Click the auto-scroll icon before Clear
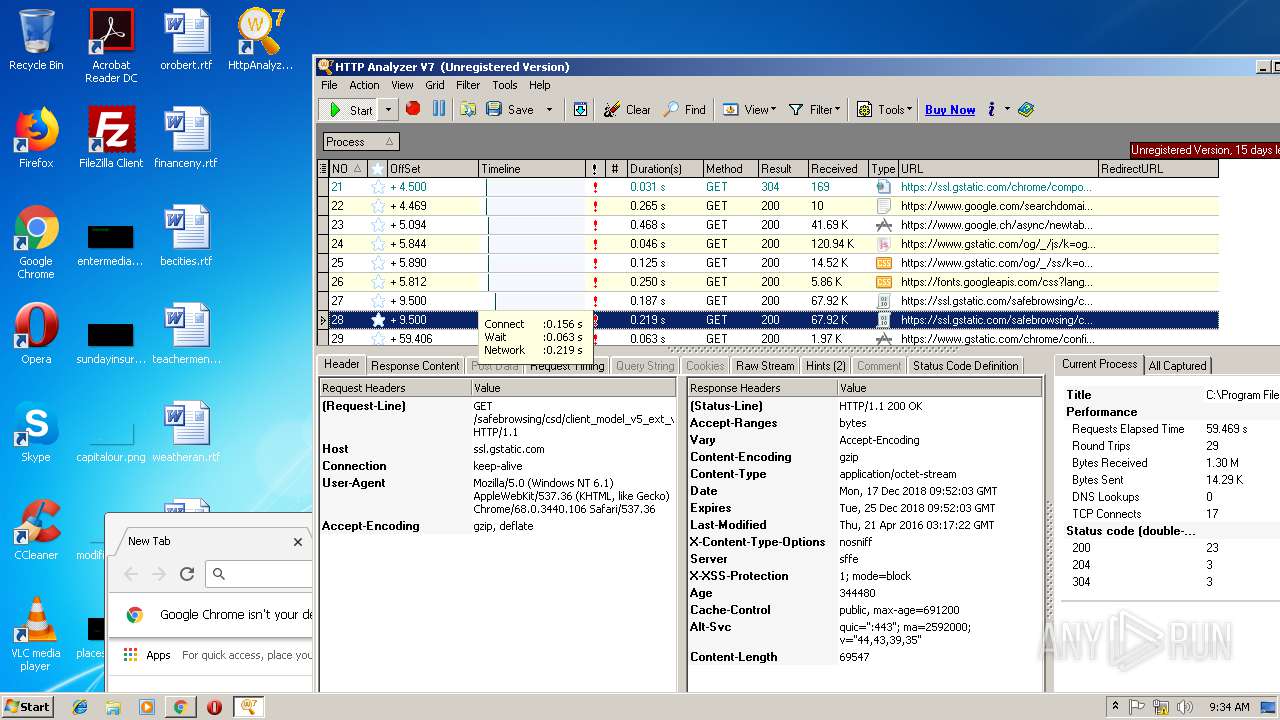This screenshot has width=1280, height=720. click(580, 109)
